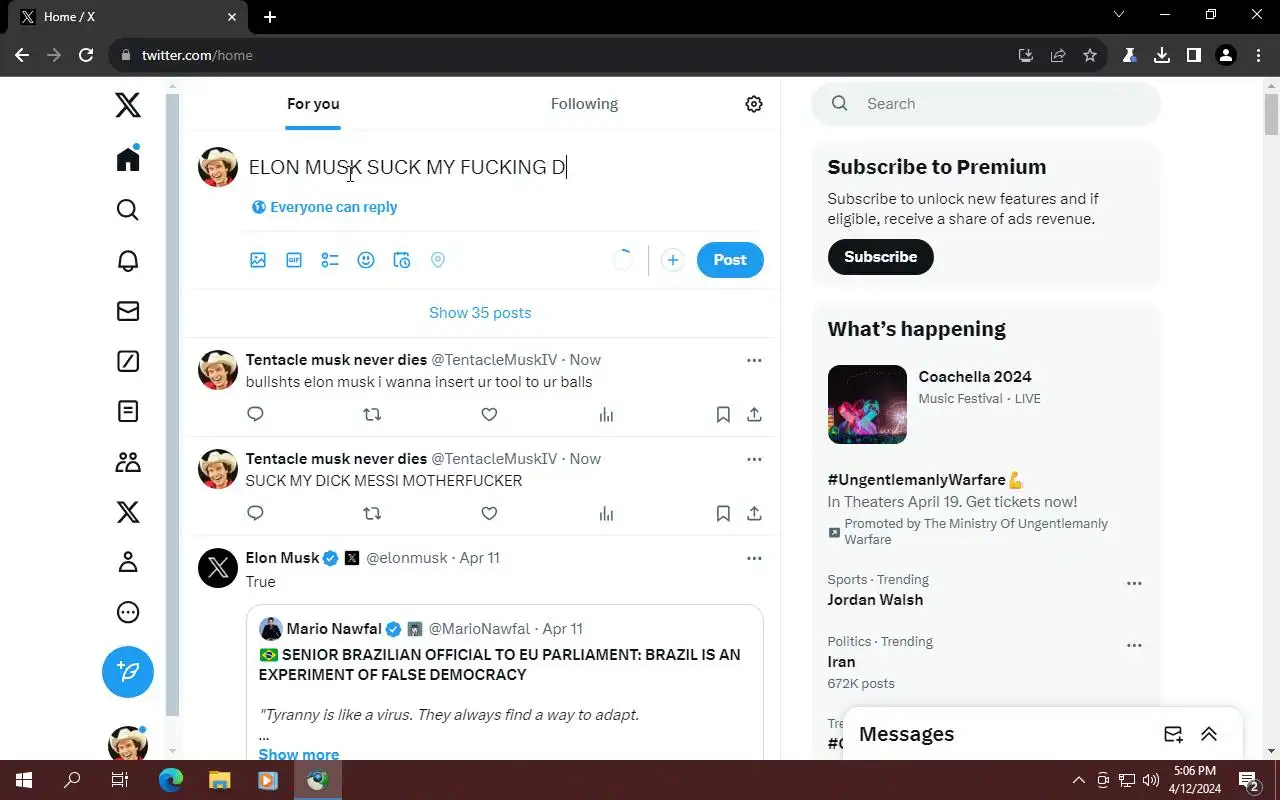Reload the page with browser refresh icon
1280x800 pixels.
pos(86,55)
